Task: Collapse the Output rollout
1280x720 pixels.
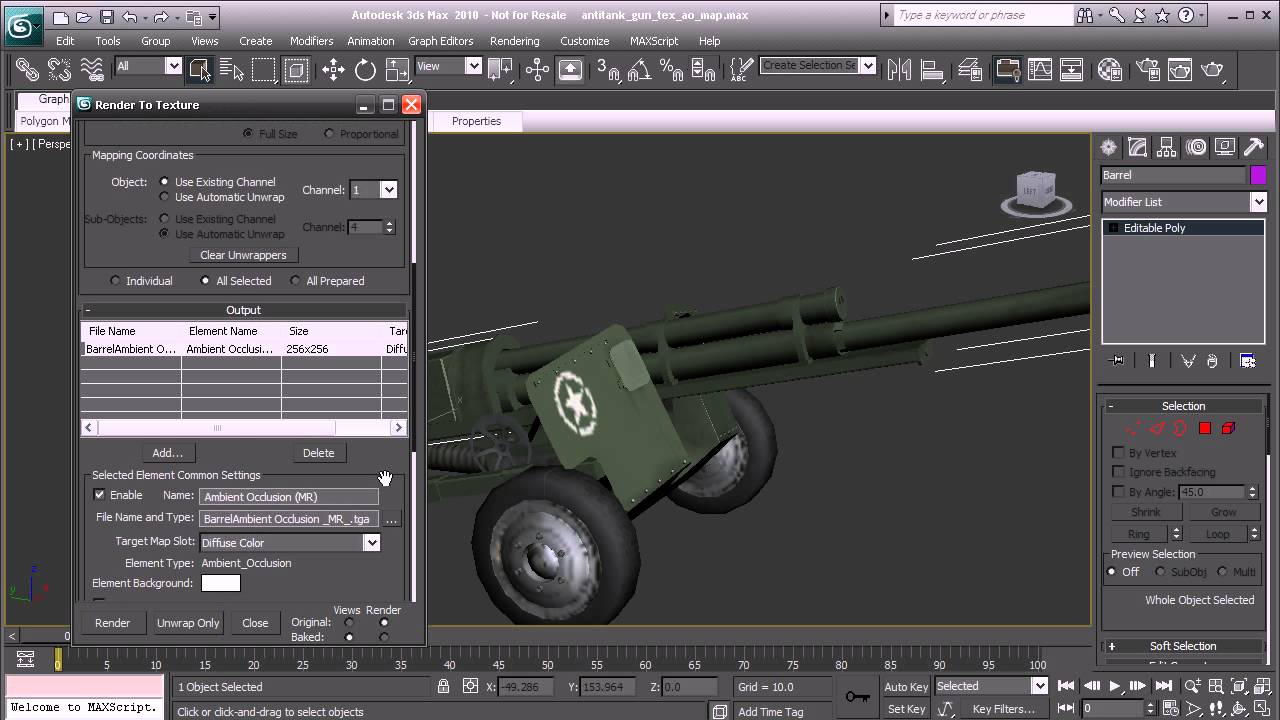Action: (243, 310)
